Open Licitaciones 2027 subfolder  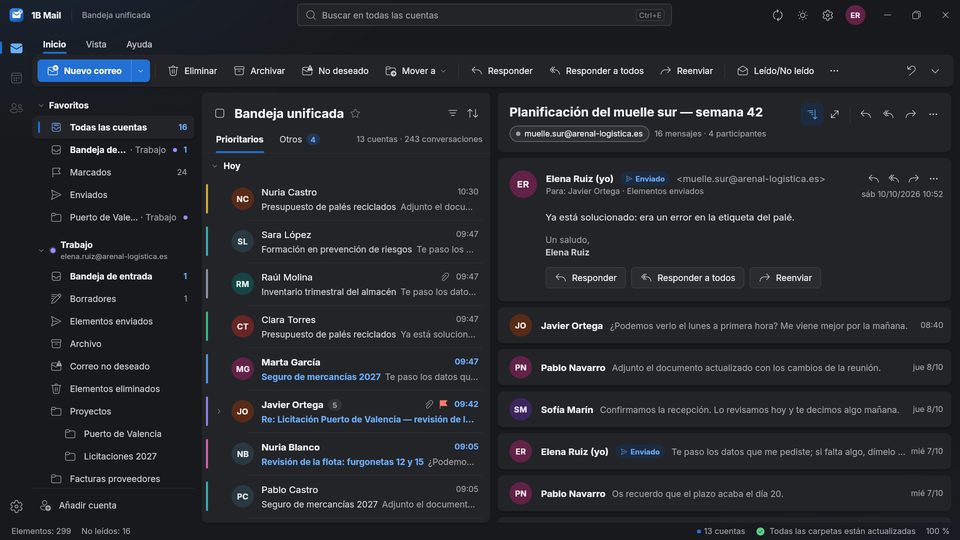tap(113, 456)
